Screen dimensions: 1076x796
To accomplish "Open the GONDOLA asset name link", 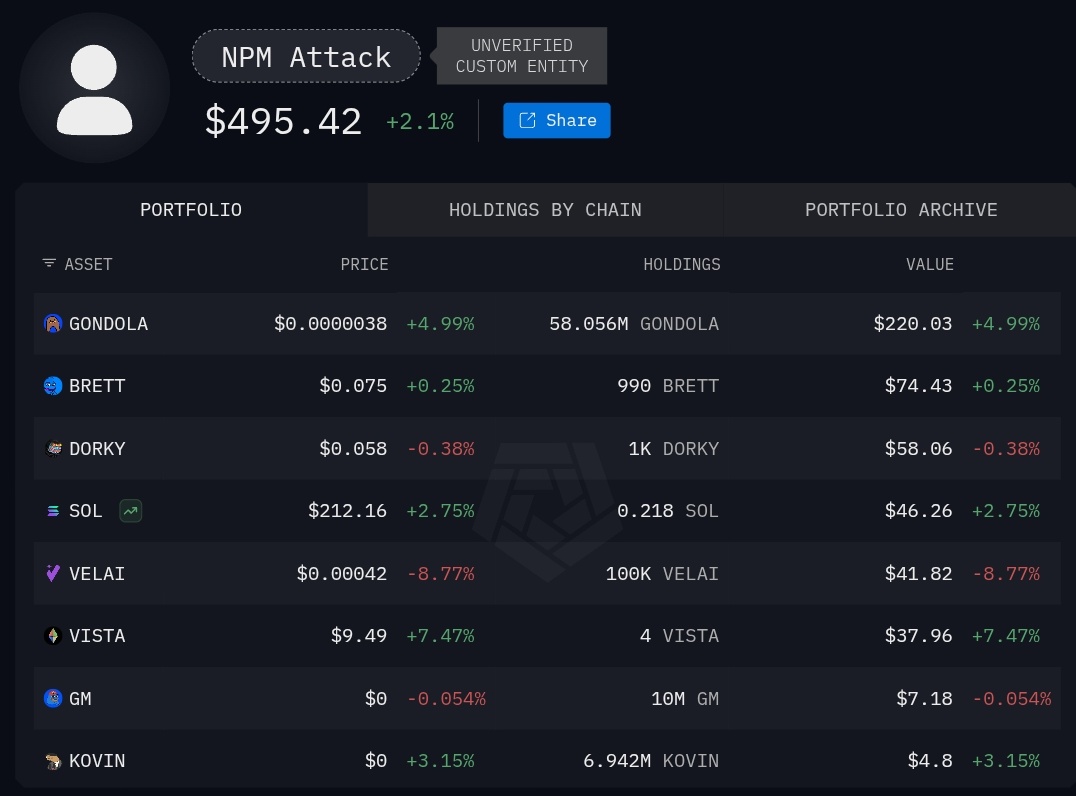I will 108,324.
